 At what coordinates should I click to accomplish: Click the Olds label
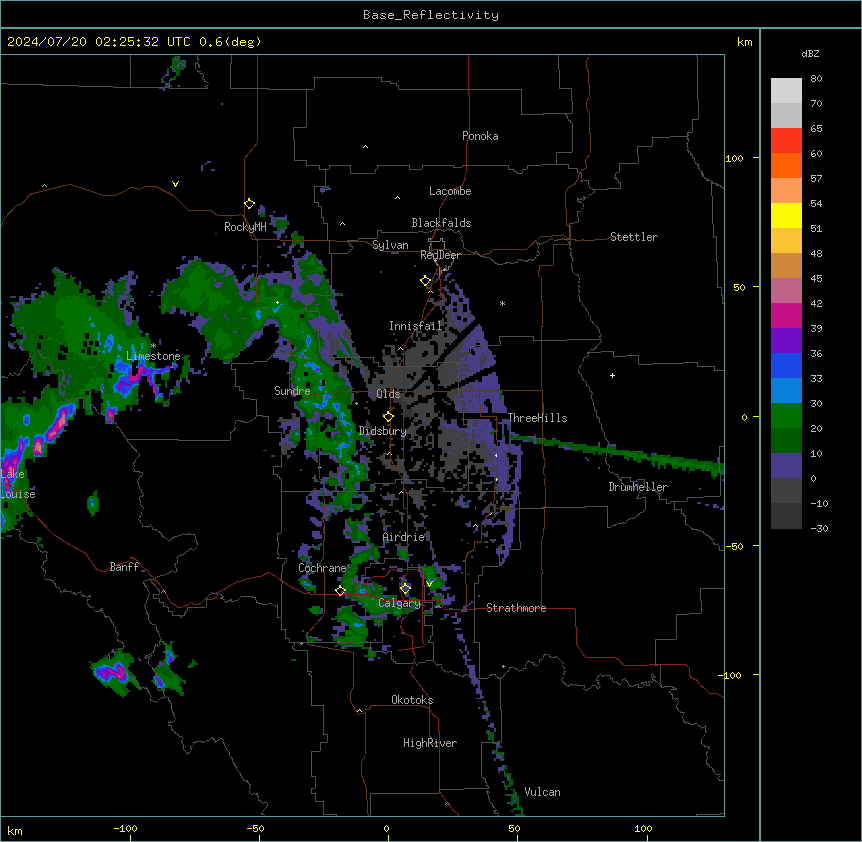click(x=388, y=394)
